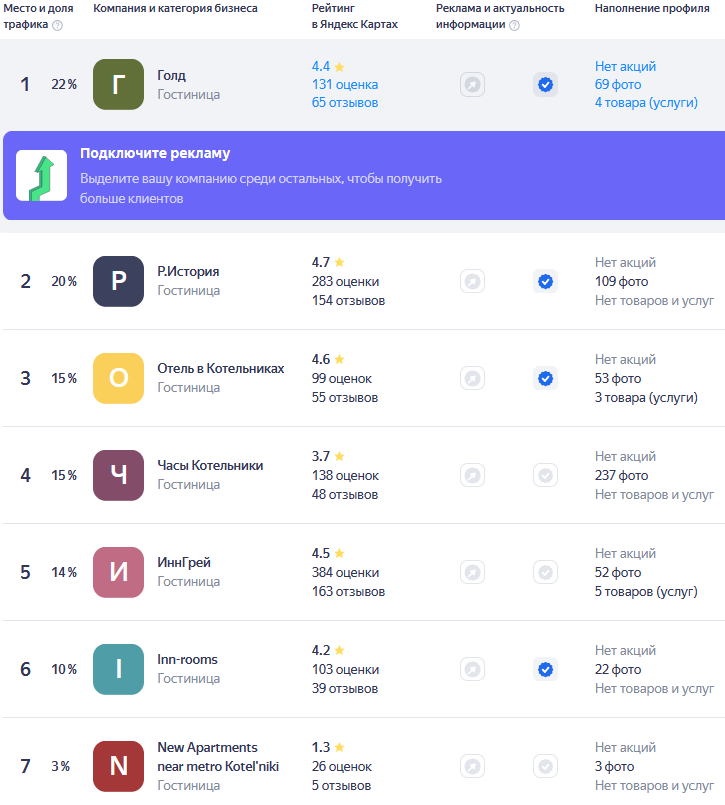Click the dark 'Р' logo of Р.История
Screen dimensions: 725x805
pos(118,281)
